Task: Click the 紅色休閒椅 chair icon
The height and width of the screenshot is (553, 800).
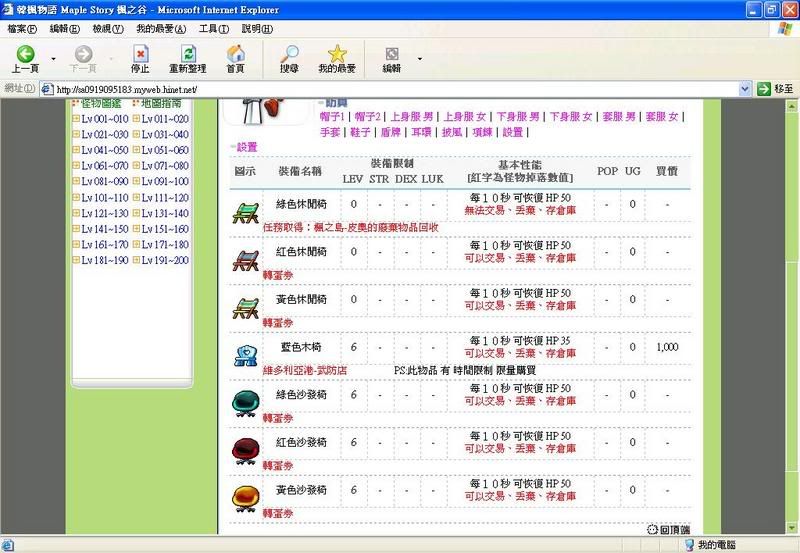Action: point(246,260)
